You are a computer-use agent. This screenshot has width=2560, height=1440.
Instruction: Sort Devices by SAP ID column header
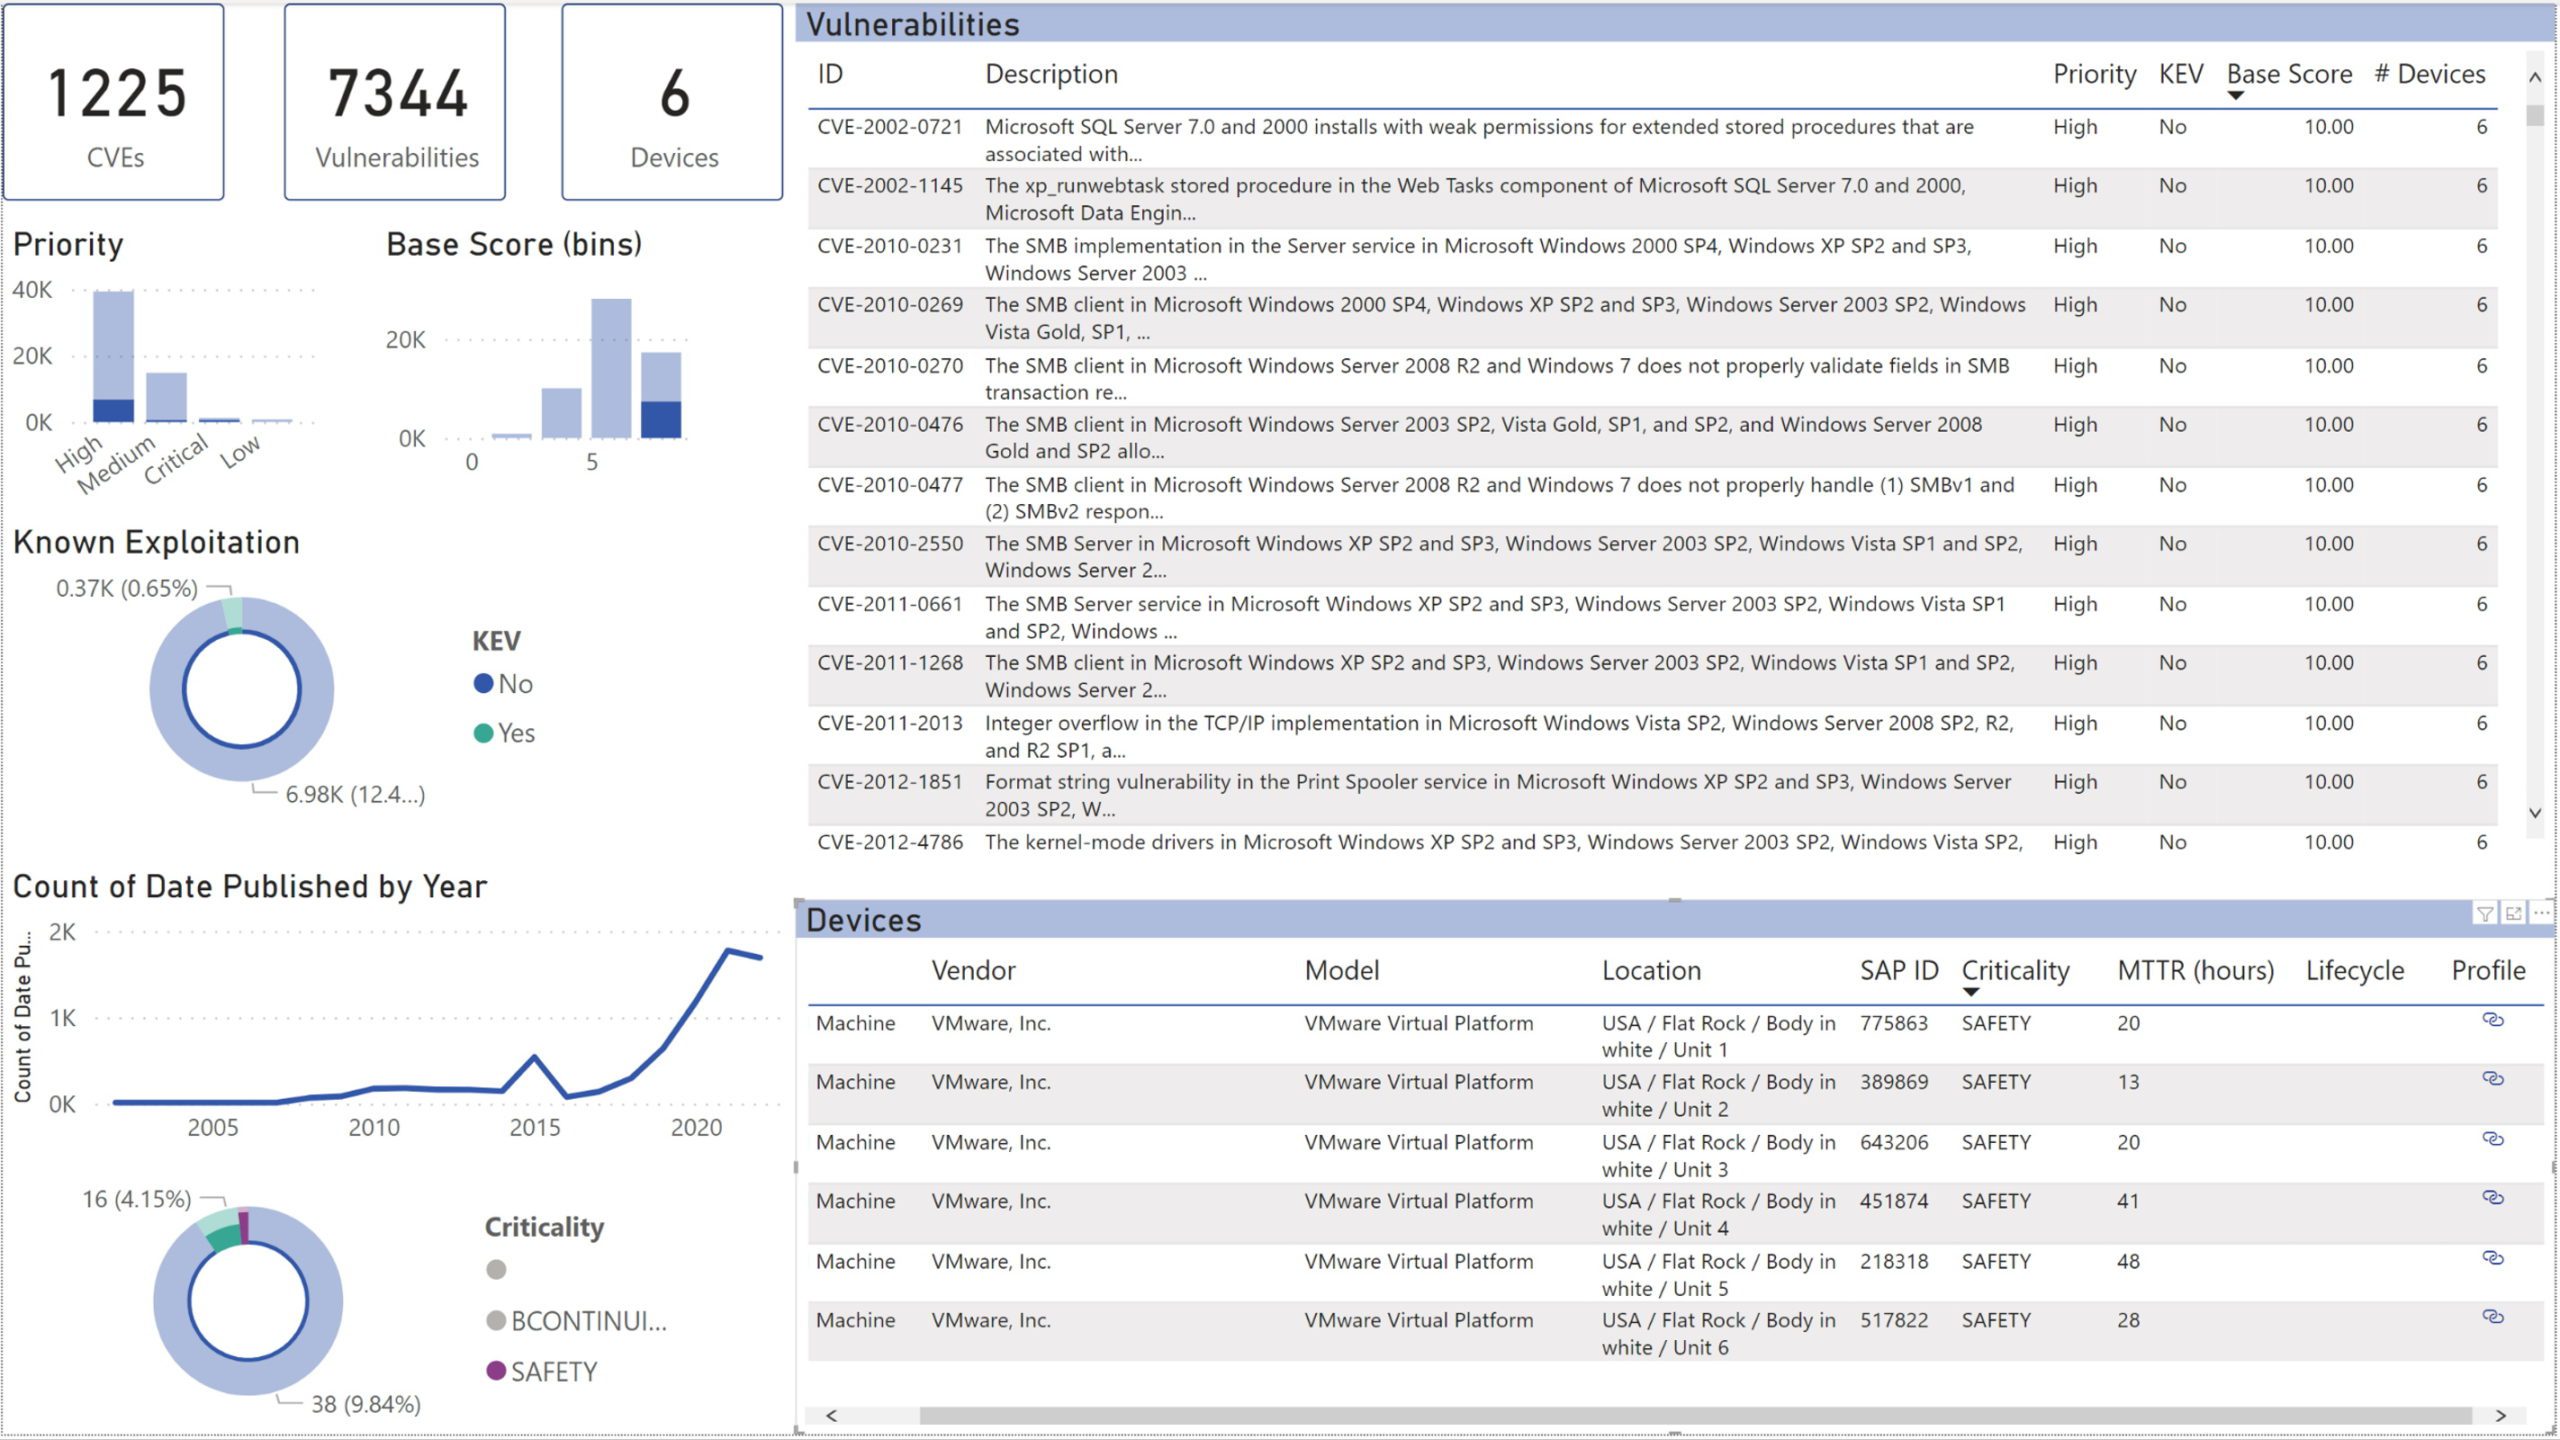[1899, 971]
